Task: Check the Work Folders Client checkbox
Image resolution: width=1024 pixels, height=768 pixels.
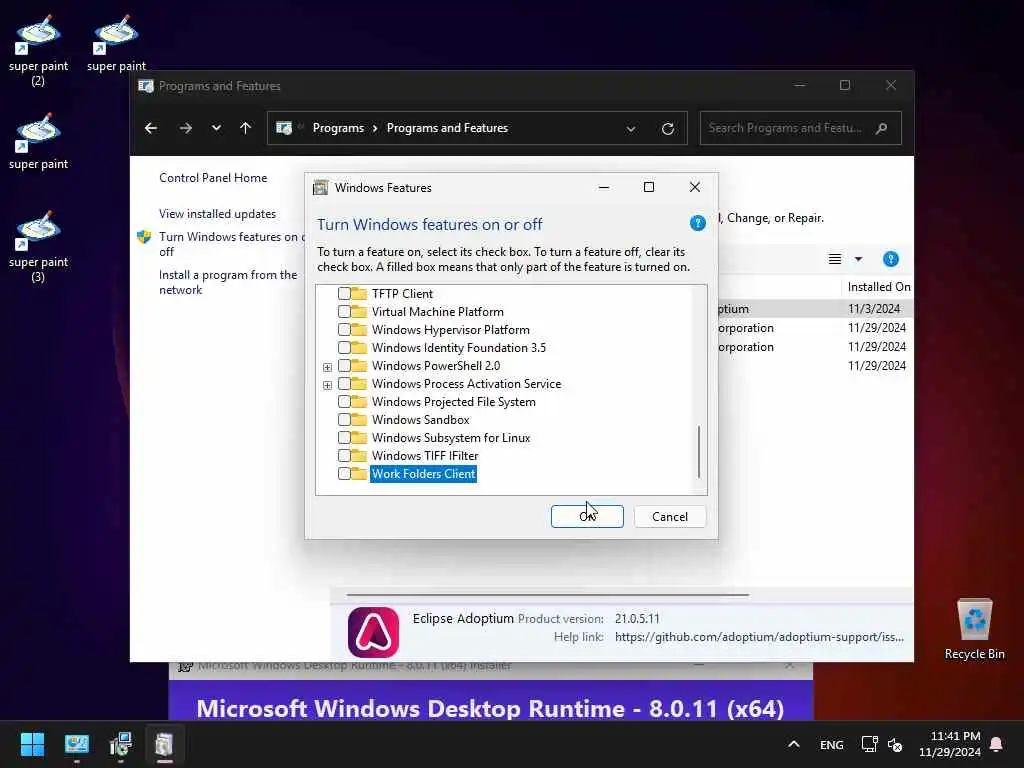Action: tap(344, 473)
